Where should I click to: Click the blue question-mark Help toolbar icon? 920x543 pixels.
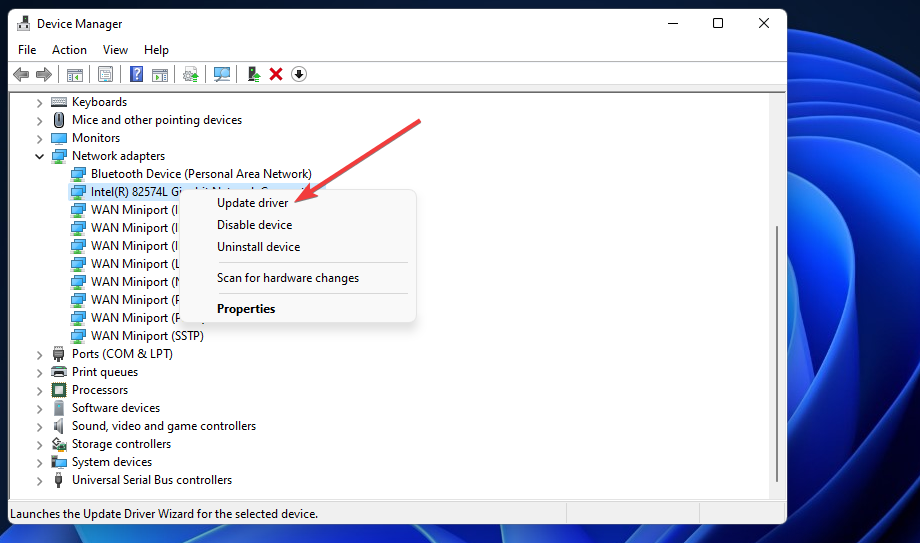coord(136,74)
